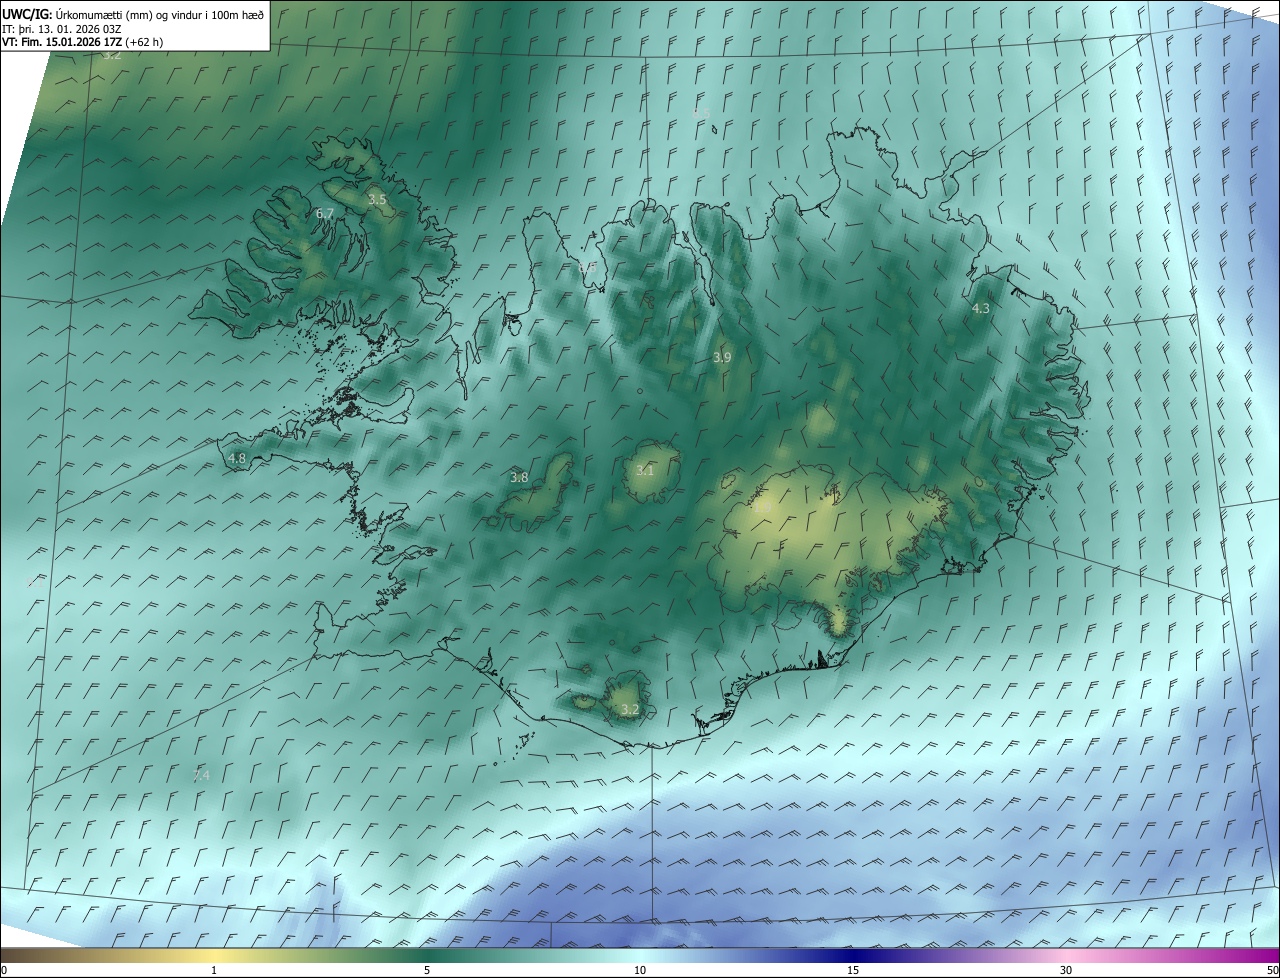Click the "10" tick on the colour scale
This screenshot has height=978, width=1280.
click(640, 970)
